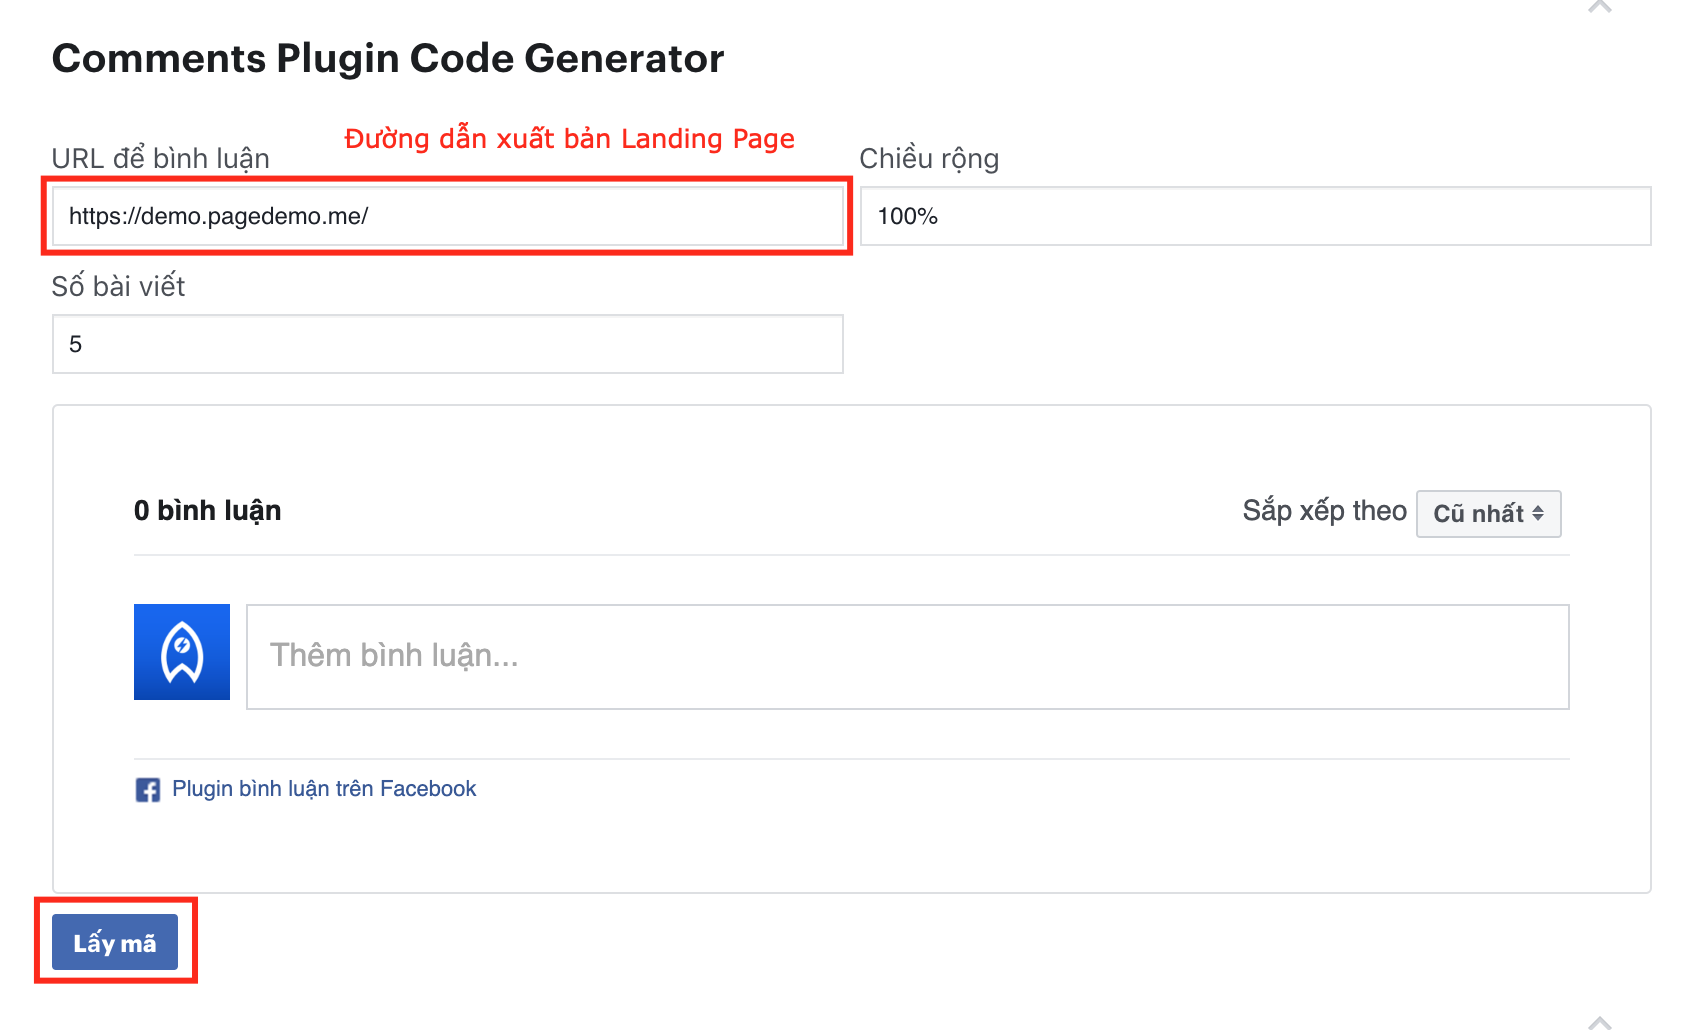The image size is (1702, 1030).
Task: Click the "0 bình luận" count heading
Action: (208, 511)
